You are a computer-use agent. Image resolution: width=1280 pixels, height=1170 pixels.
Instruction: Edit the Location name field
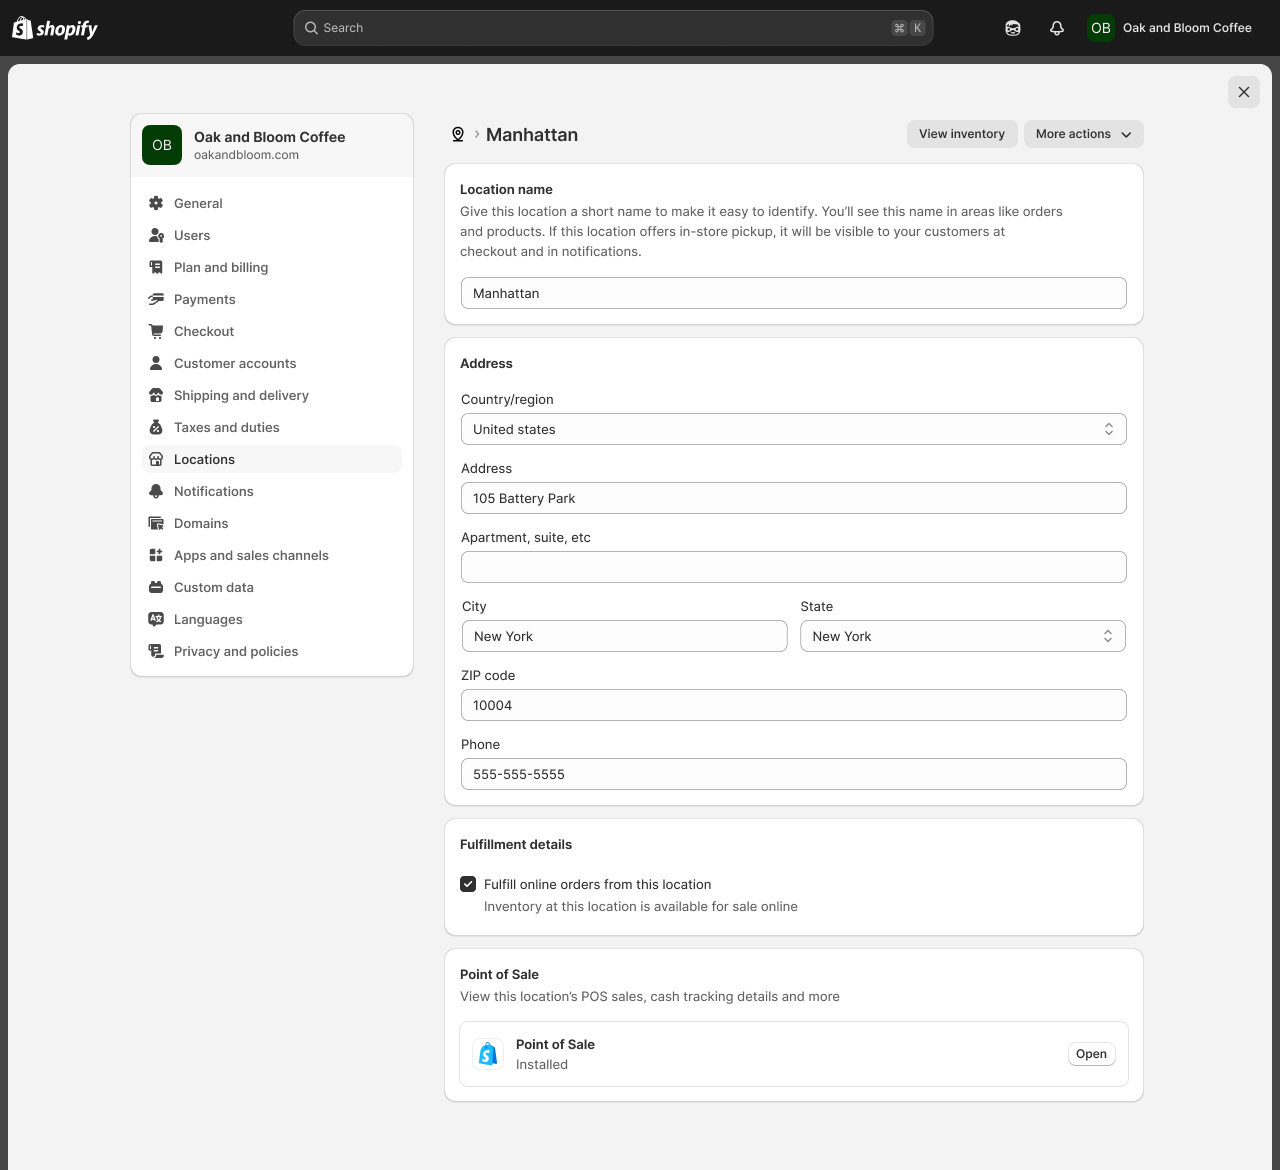[x=794, y=293]
